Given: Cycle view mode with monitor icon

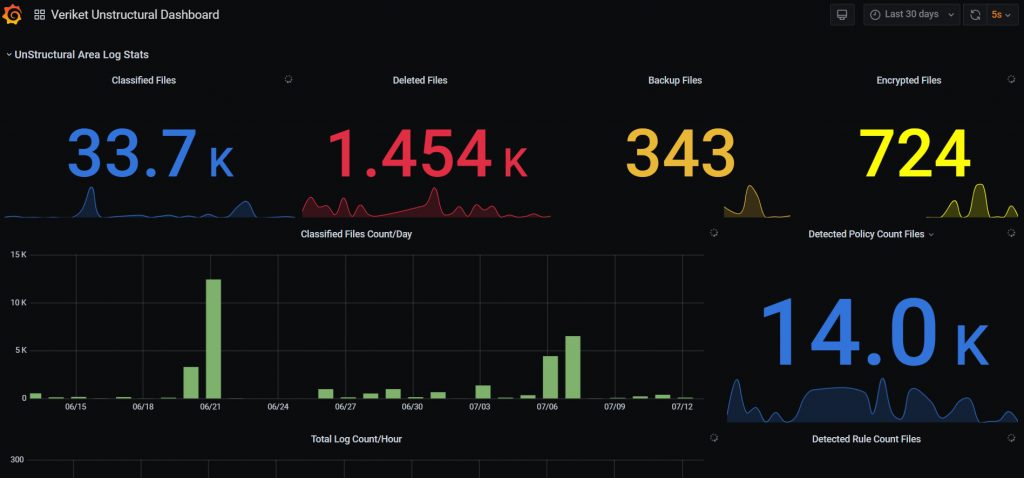Looking at the screenshot, I should tap(842, 14).
